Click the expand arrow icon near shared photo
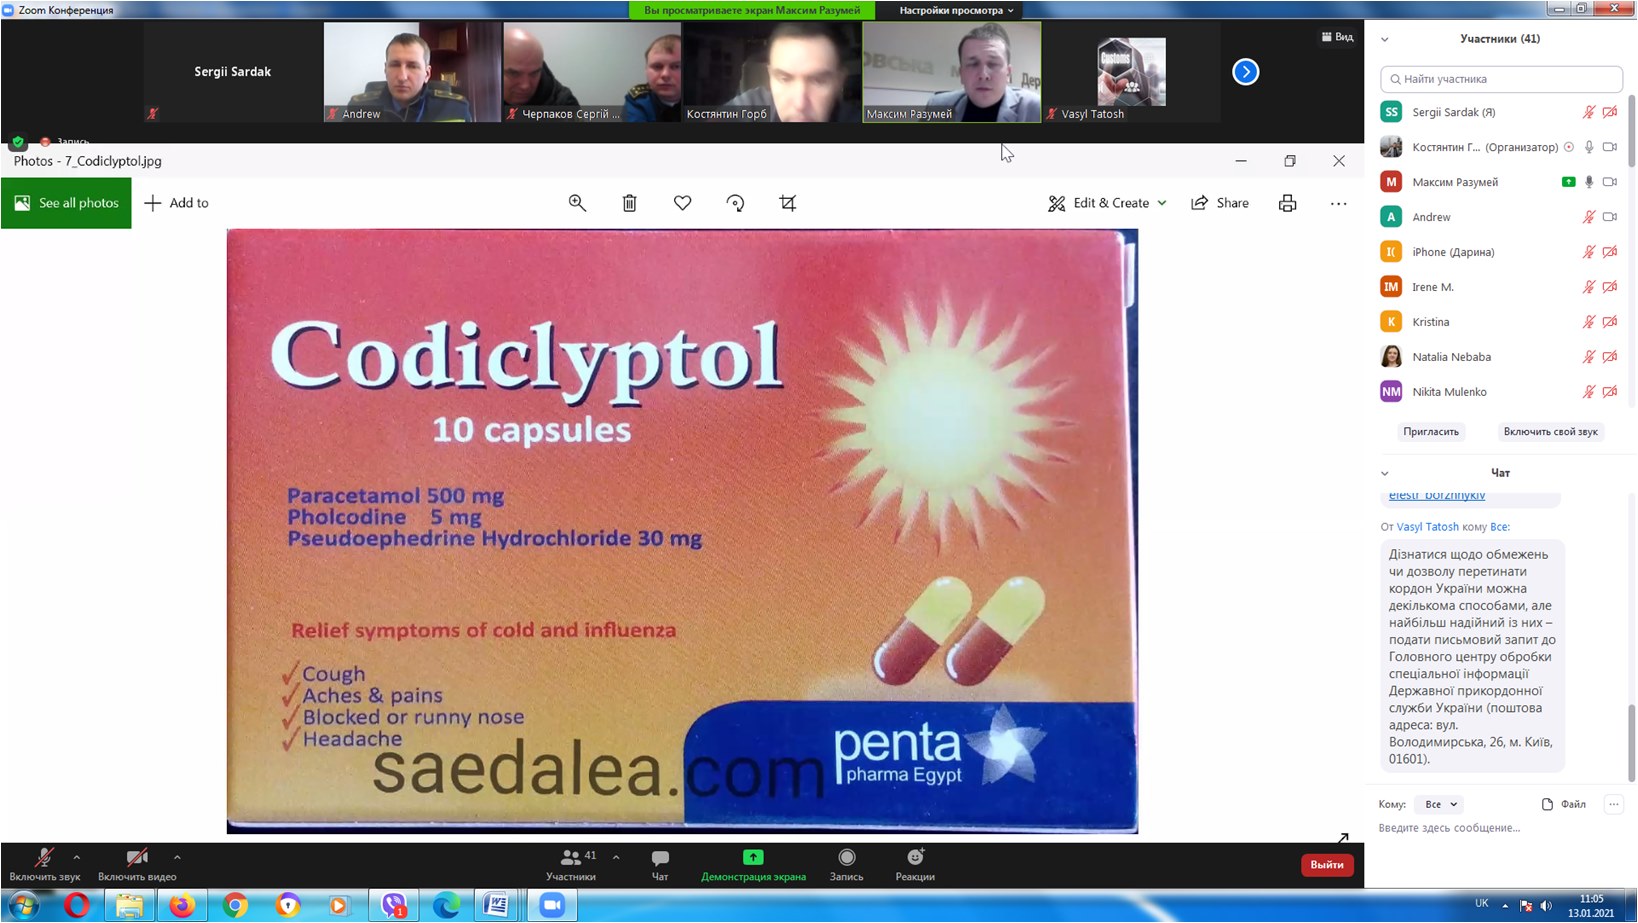1638x923 pixels. click(x=1343, y=838)
